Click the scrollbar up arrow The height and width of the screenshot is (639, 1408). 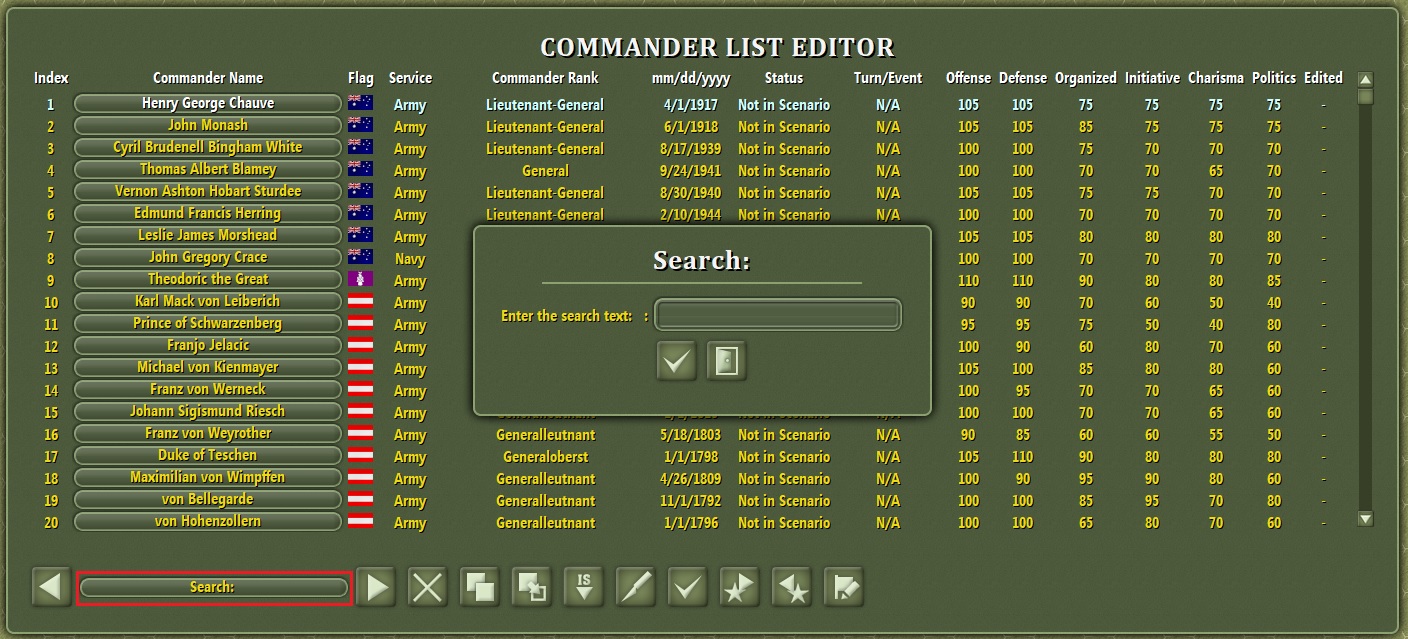coord(1365,80)
